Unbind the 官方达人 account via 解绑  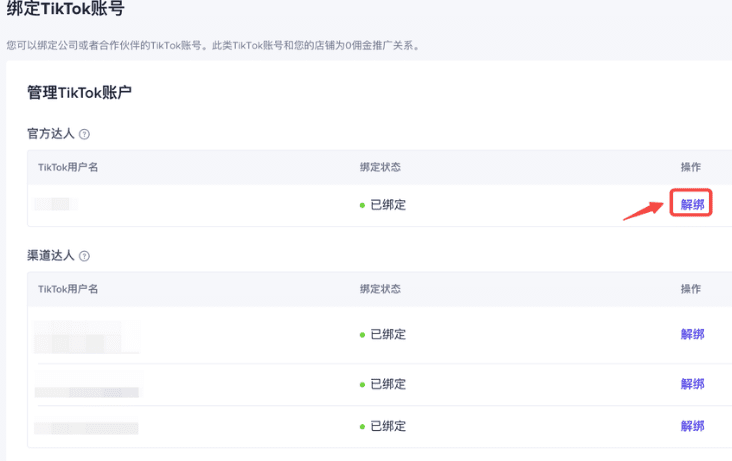tap(692, 204)
